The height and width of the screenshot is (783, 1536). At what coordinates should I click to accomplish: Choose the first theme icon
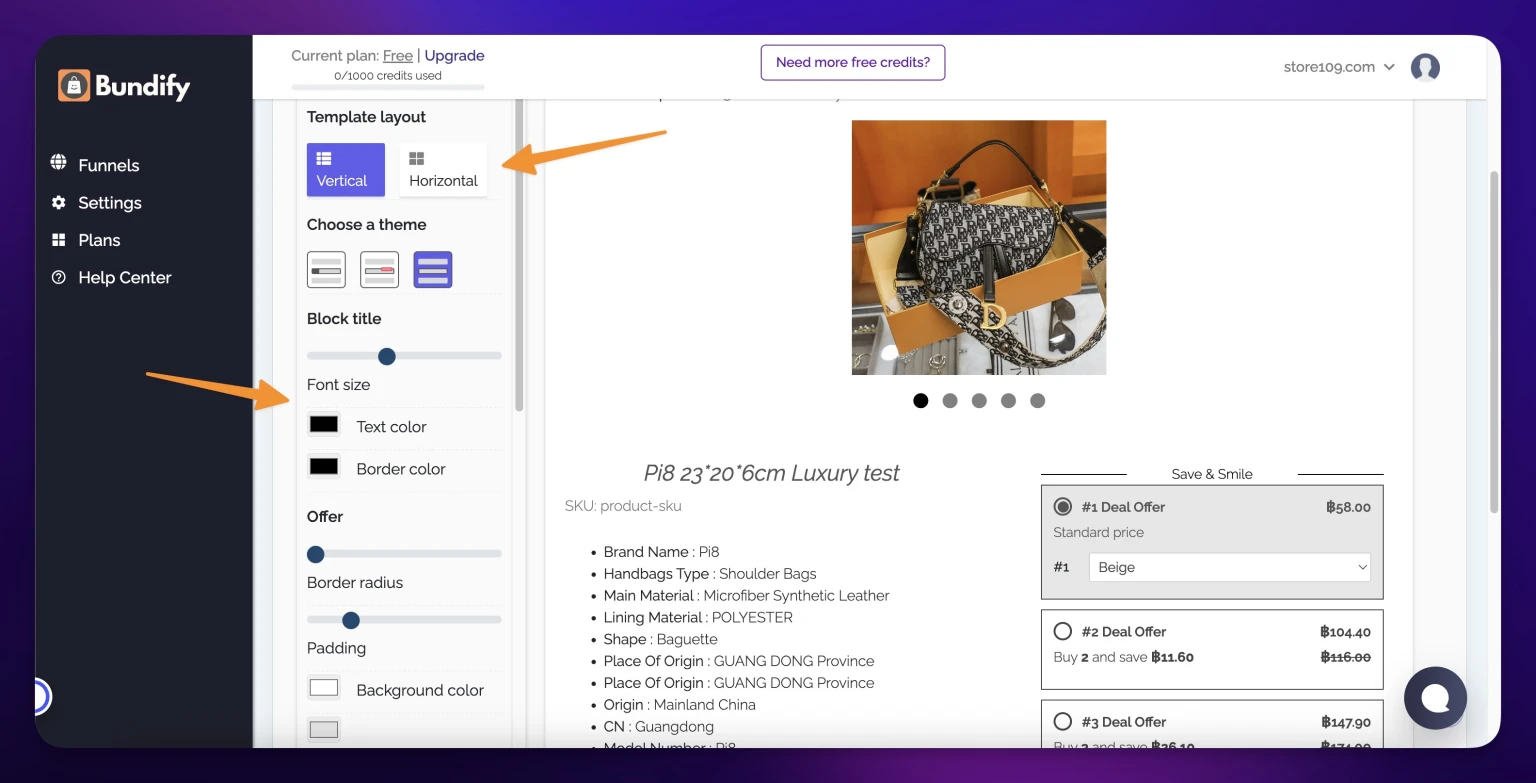326,270
